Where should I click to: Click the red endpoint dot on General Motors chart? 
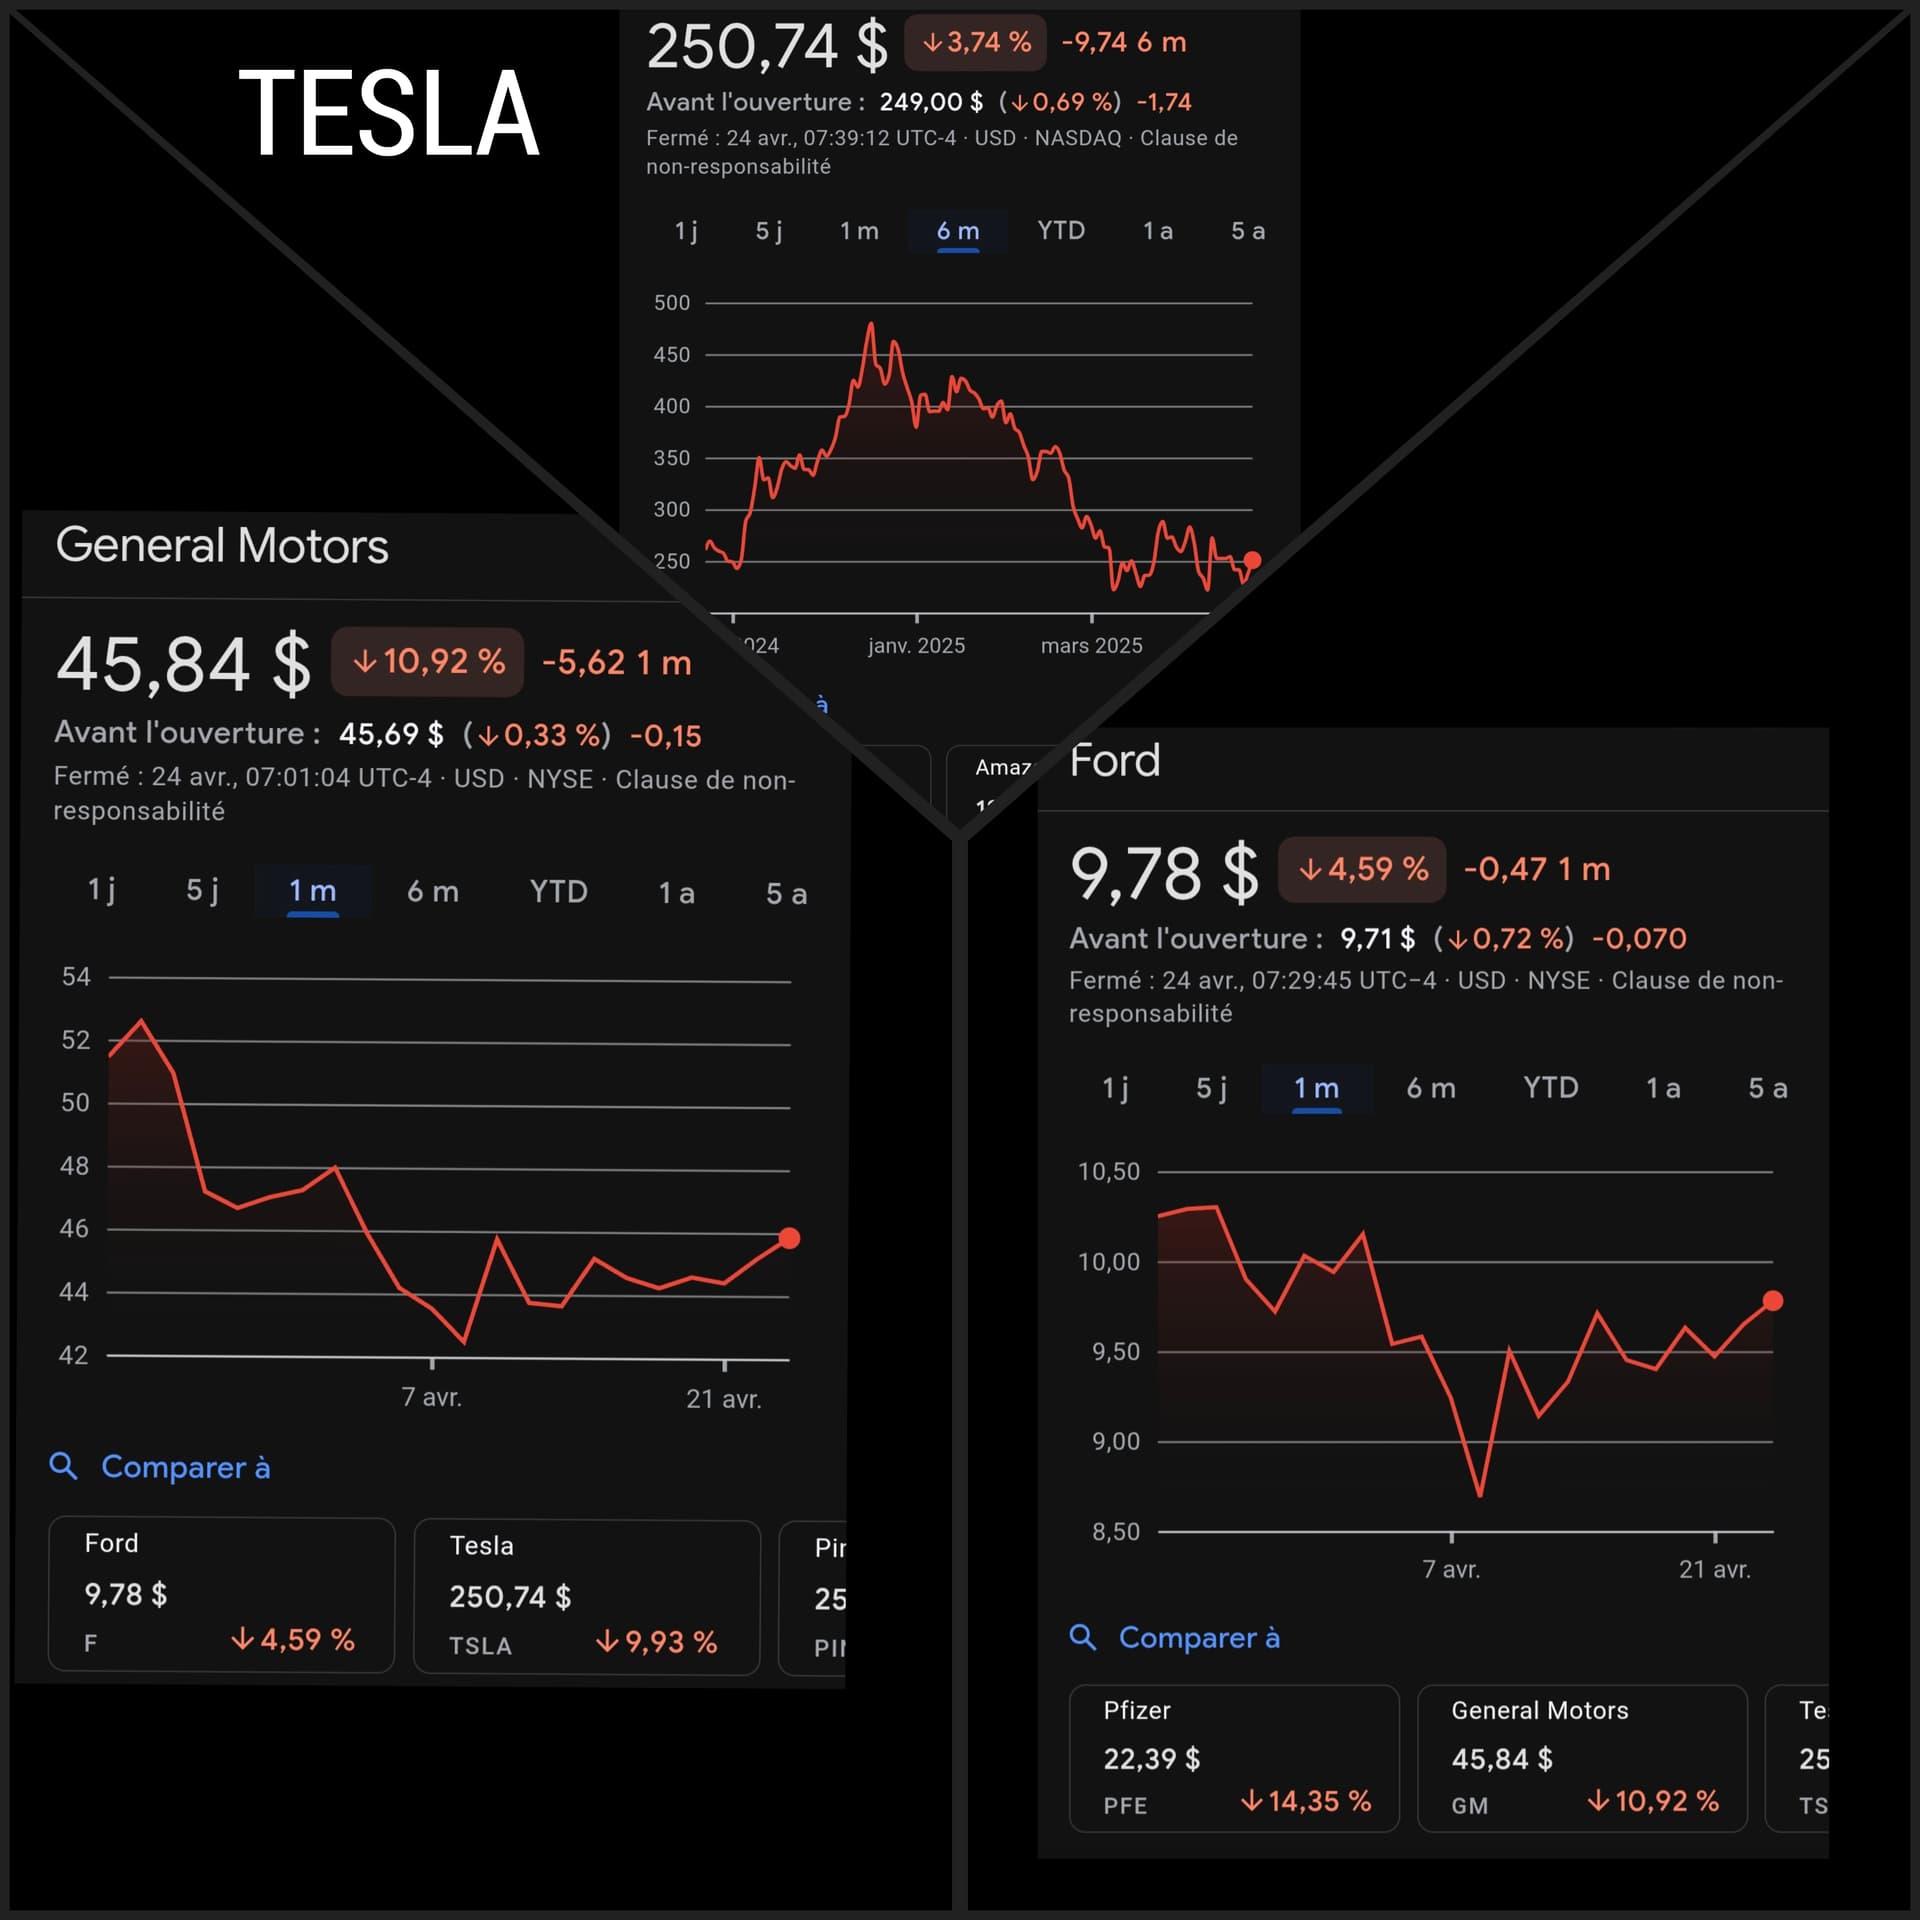pos(789,1238)
